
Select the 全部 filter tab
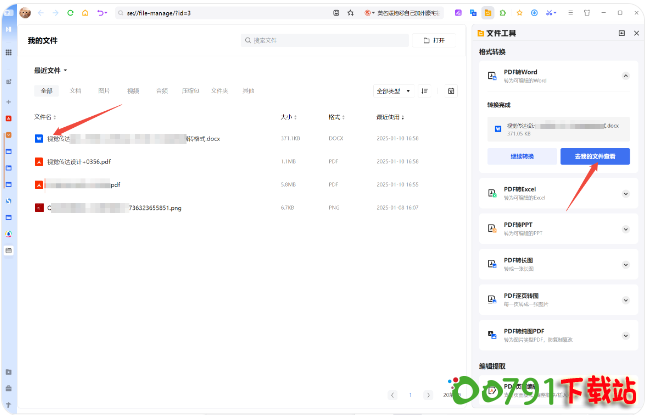pos(46,91)
